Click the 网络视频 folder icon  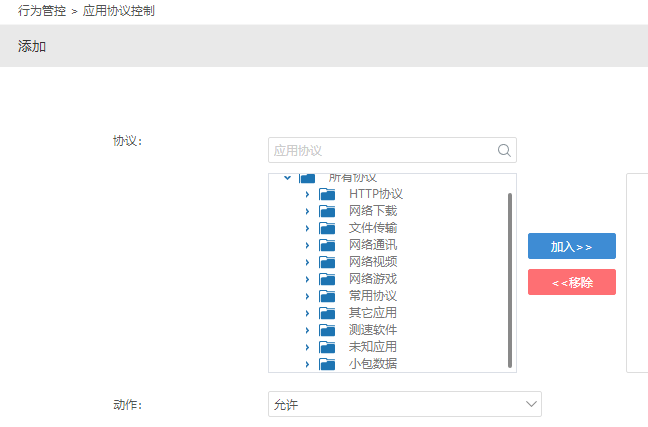(327, 262)
